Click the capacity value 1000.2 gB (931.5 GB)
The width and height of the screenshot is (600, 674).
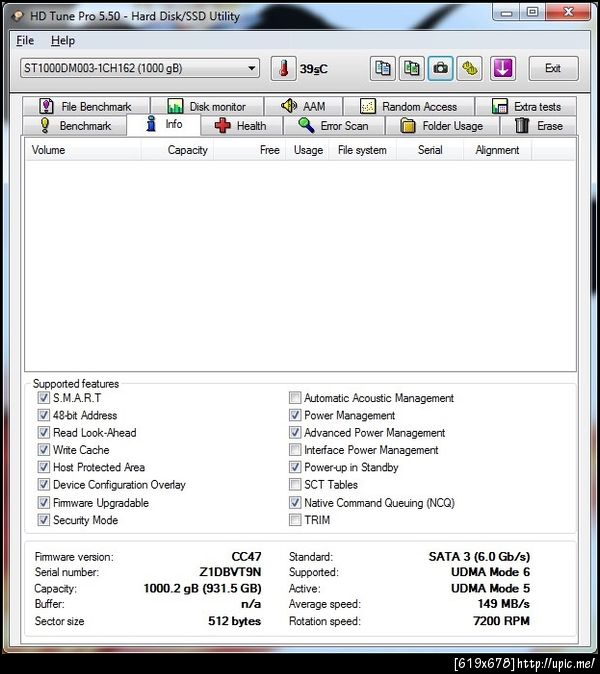click(202, 588)
